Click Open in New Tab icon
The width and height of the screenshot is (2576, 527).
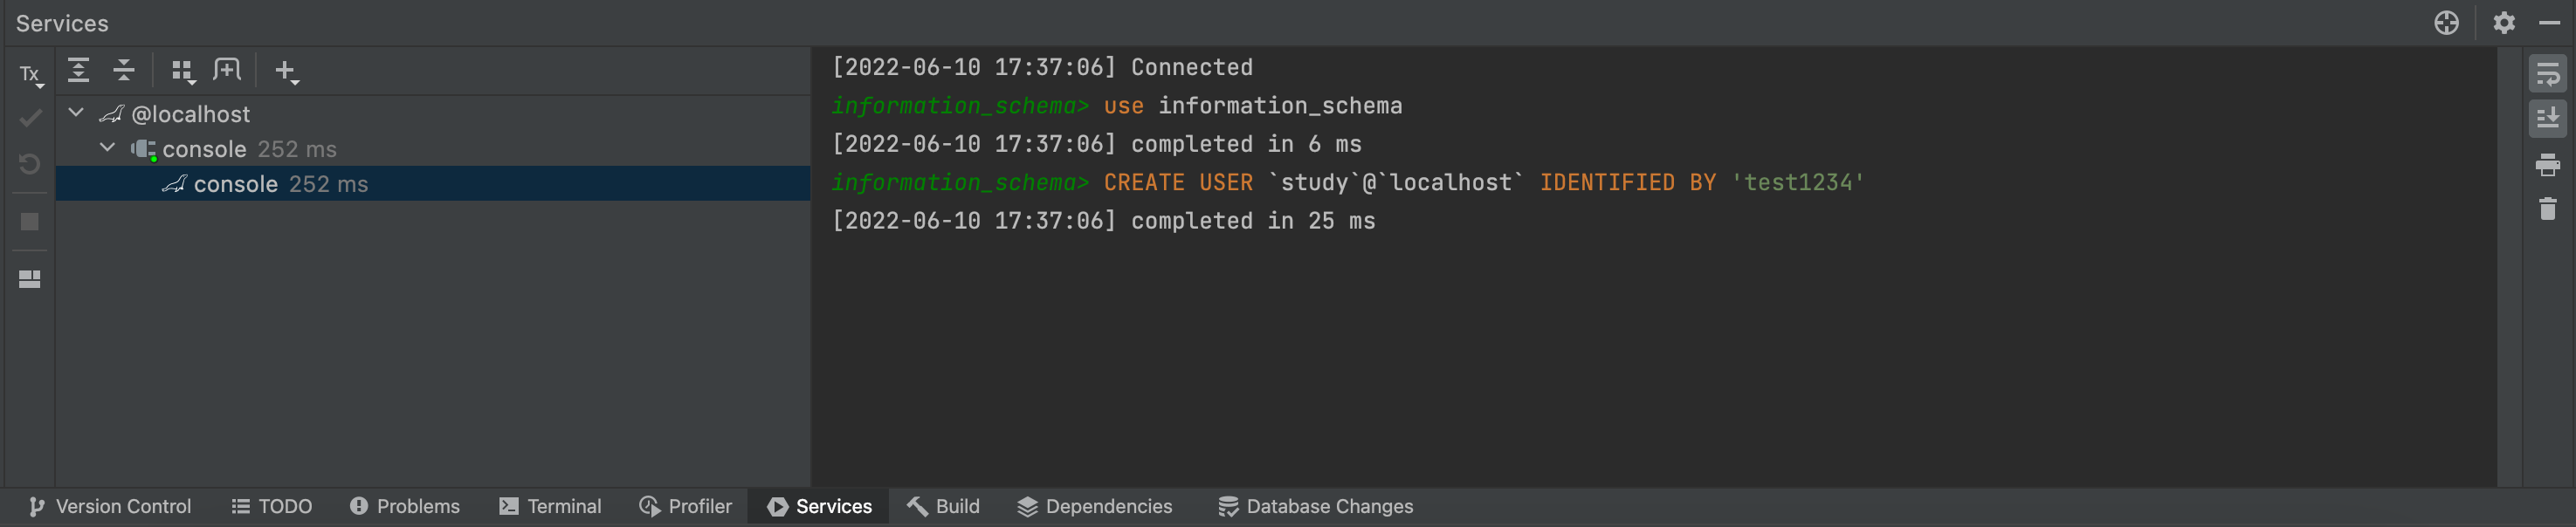pos(227,71)
